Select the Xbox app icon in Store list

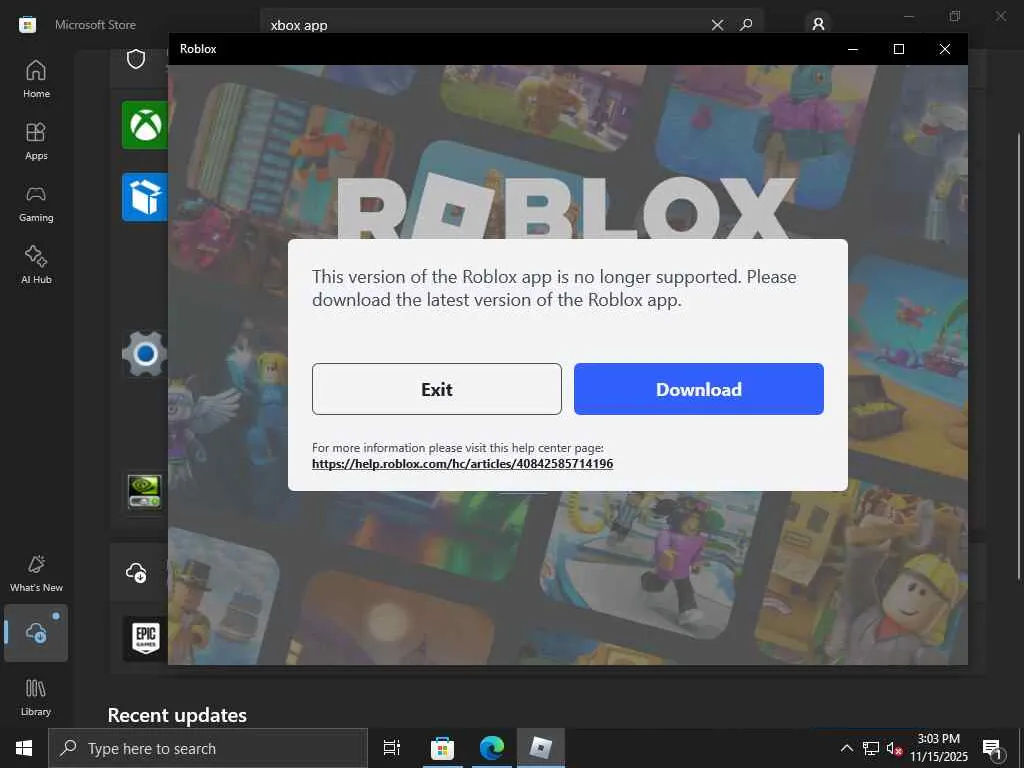pyautogui.click(x=145, y=125)
